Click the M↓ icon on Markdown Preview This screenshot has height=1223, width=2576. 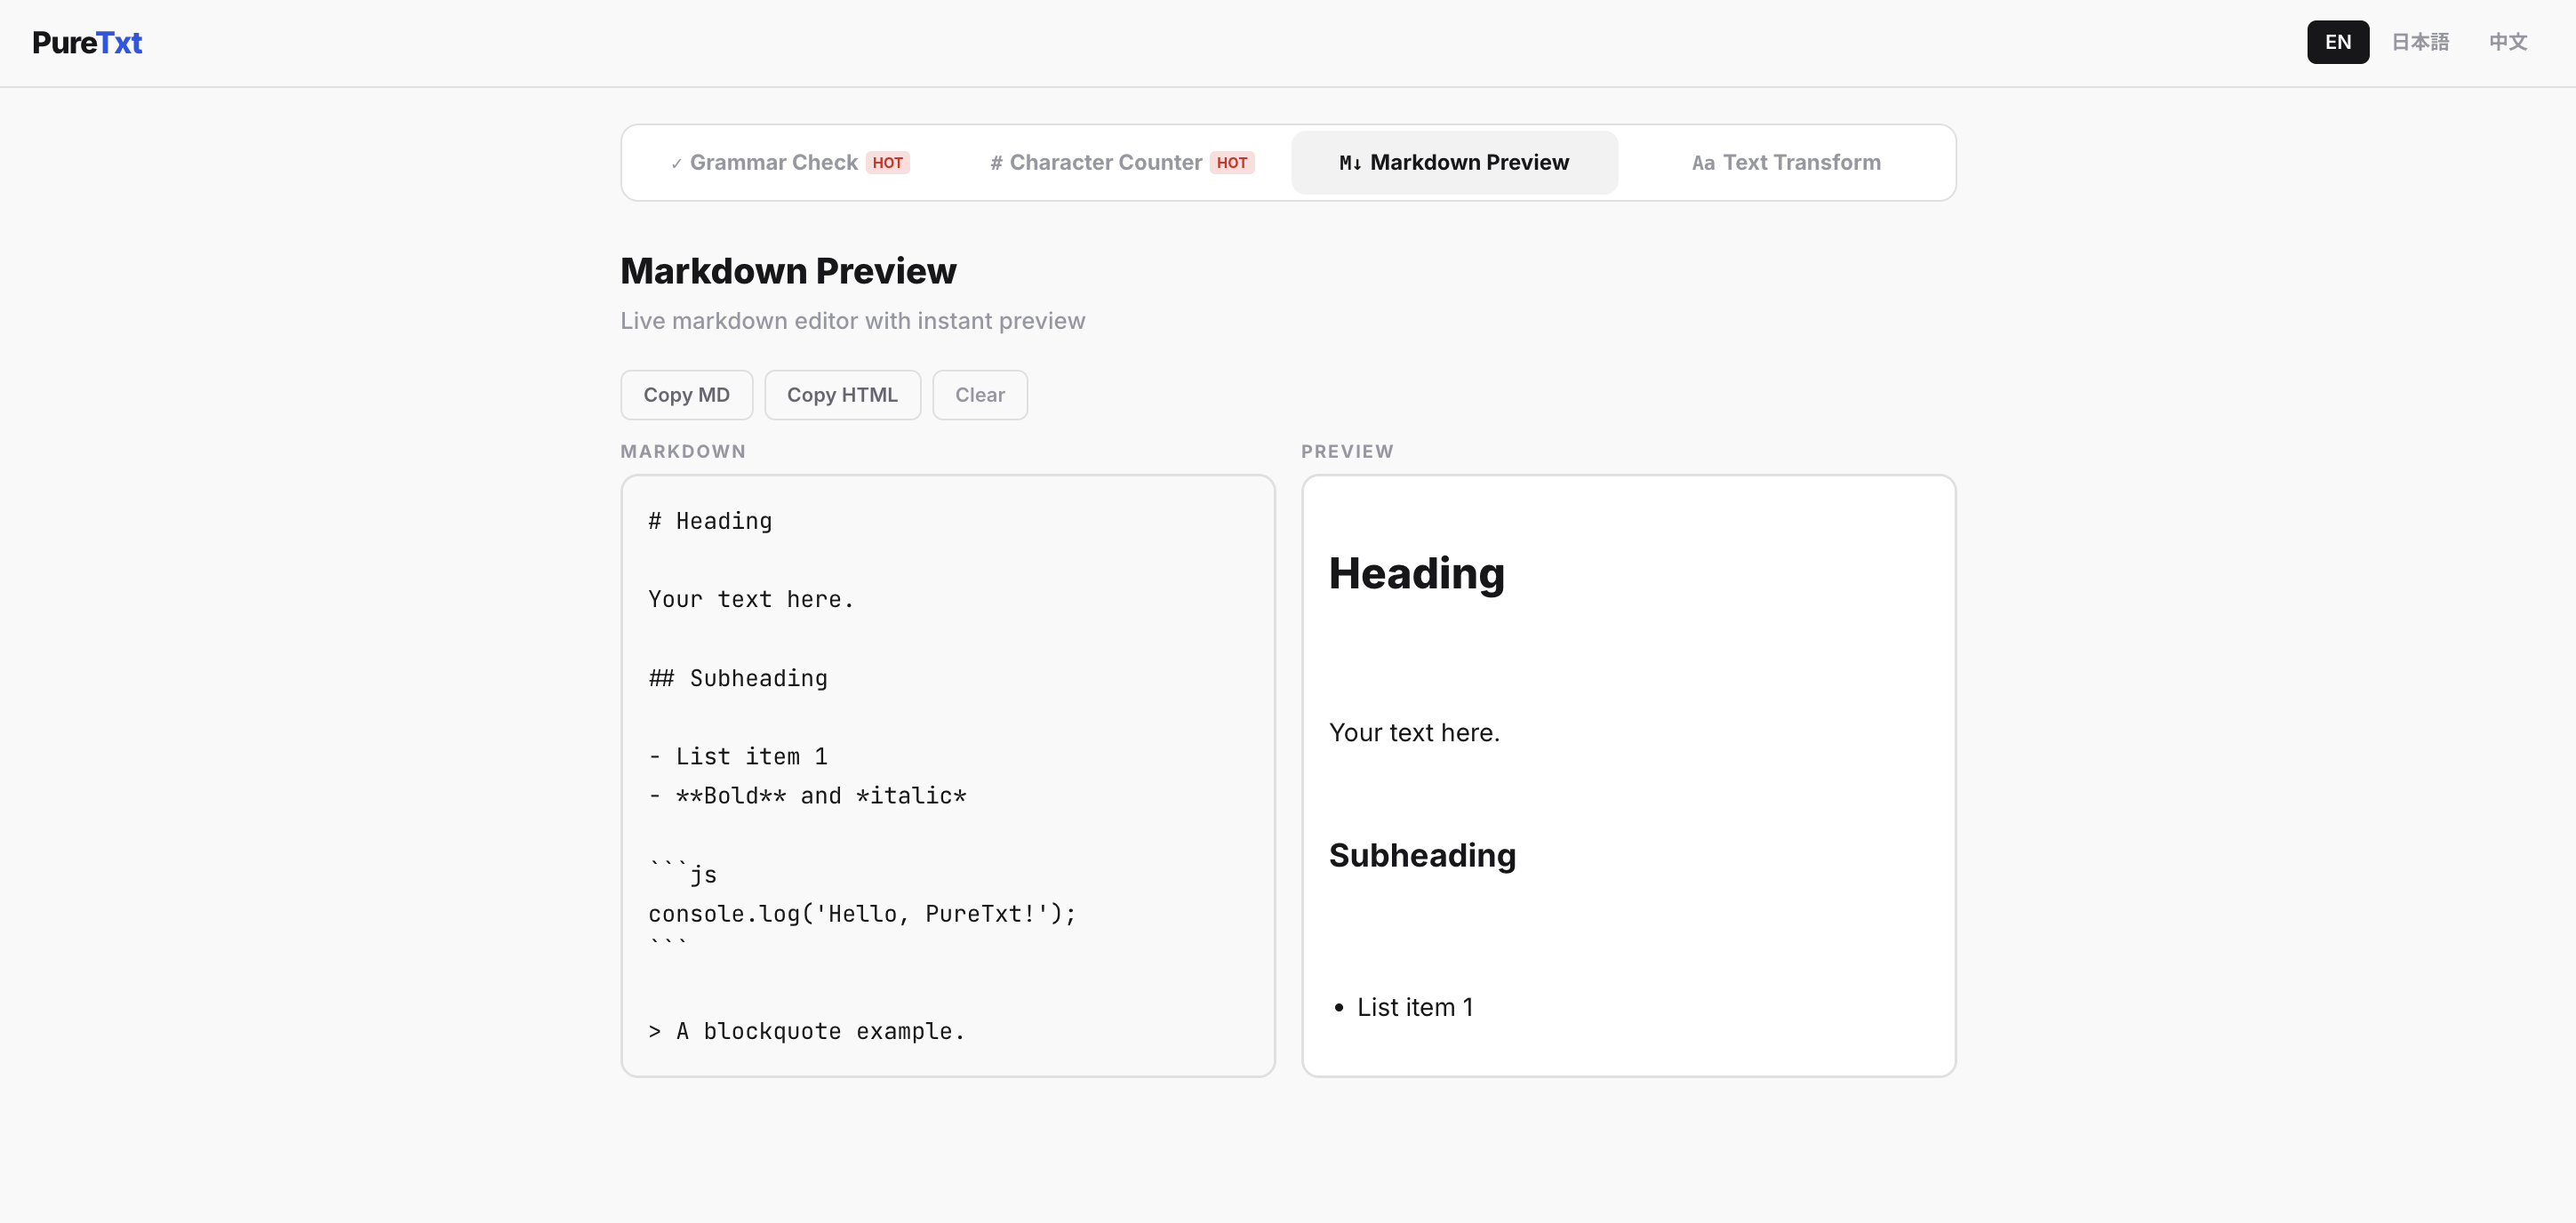1350,163
